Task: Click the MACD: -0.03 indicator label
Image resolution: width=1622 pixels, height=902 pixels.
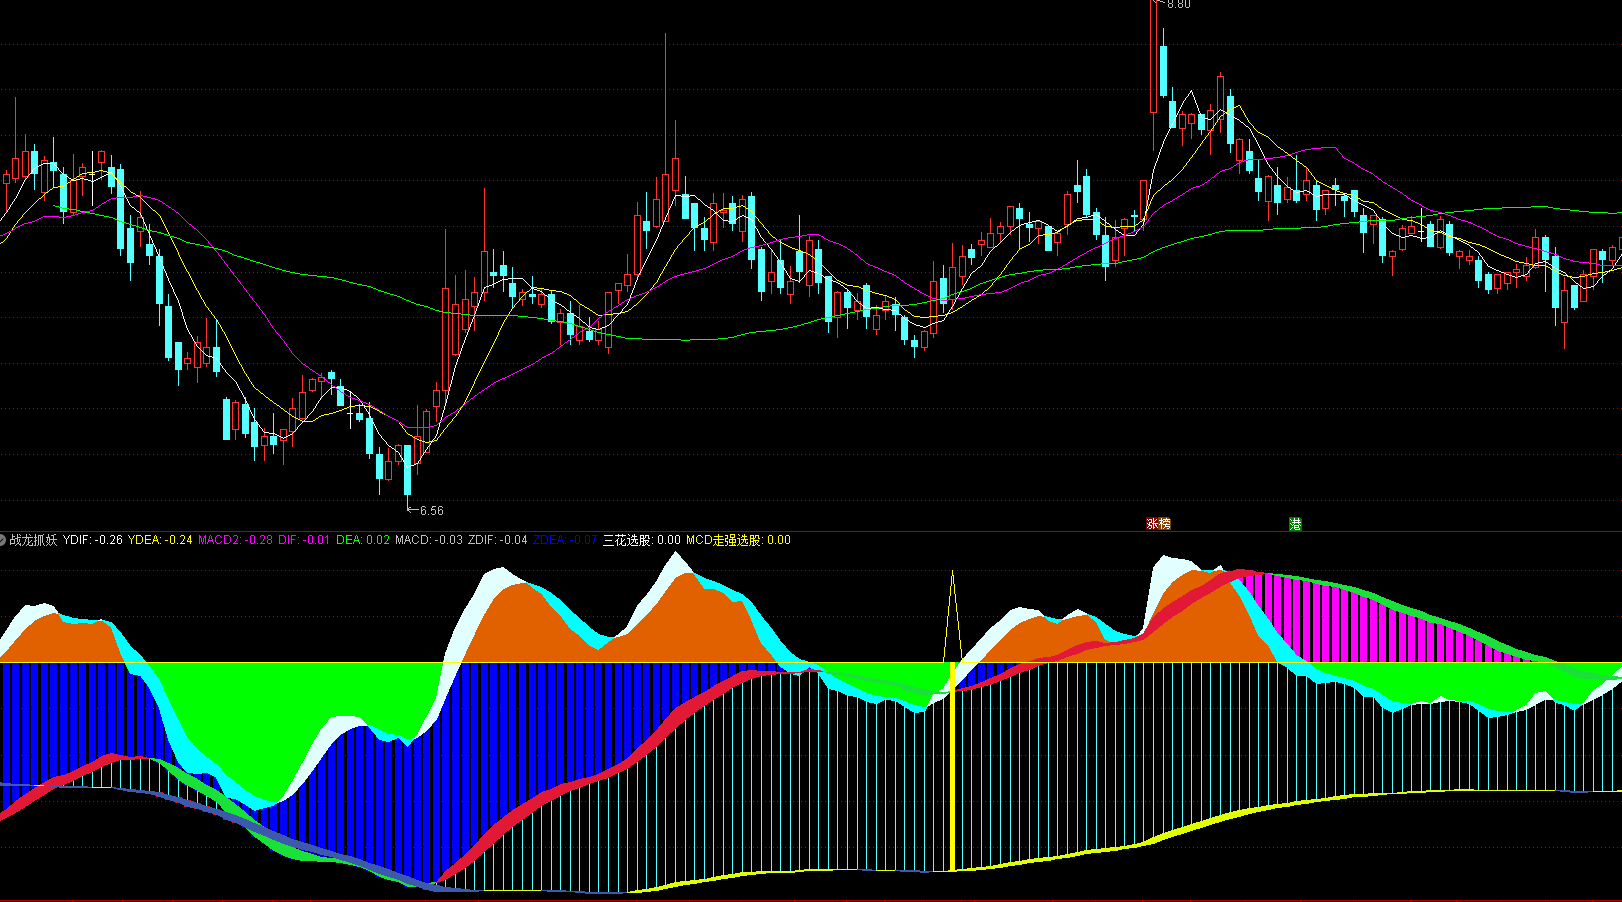Action: point(429,540)
